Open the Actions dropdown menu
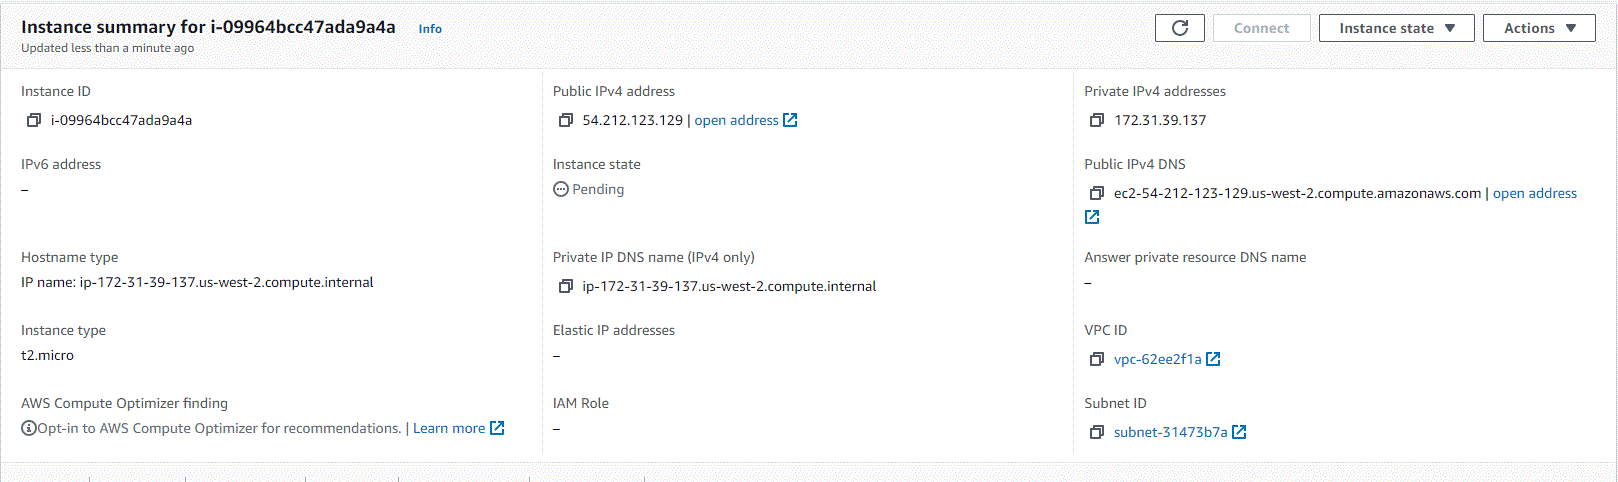The width and height of the screenshot is (1618, 482). (1538, 28)
